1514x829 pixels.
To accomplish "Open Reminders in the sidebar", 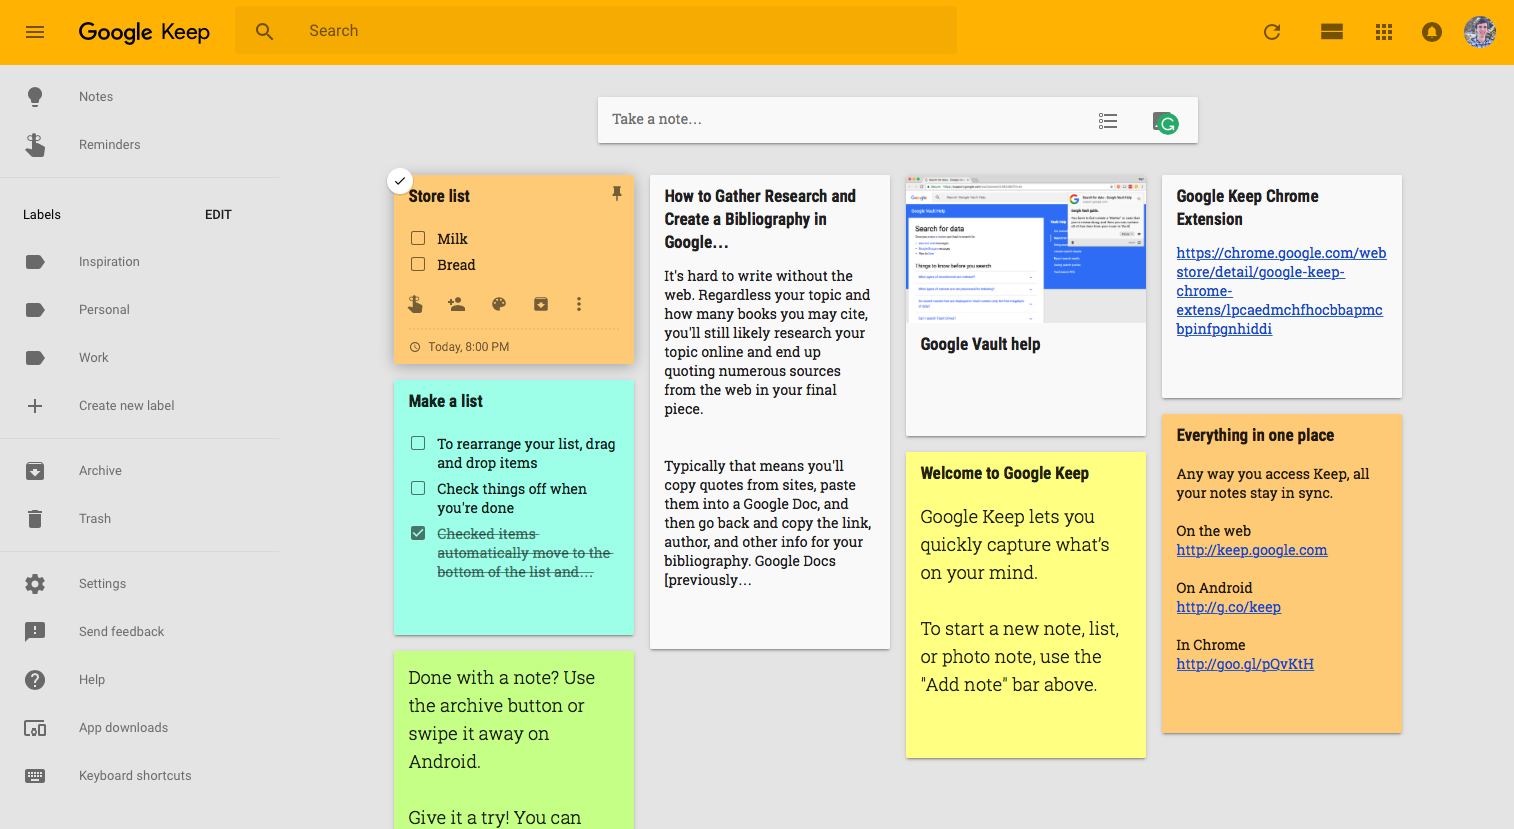I will click(x=109, y=144).
